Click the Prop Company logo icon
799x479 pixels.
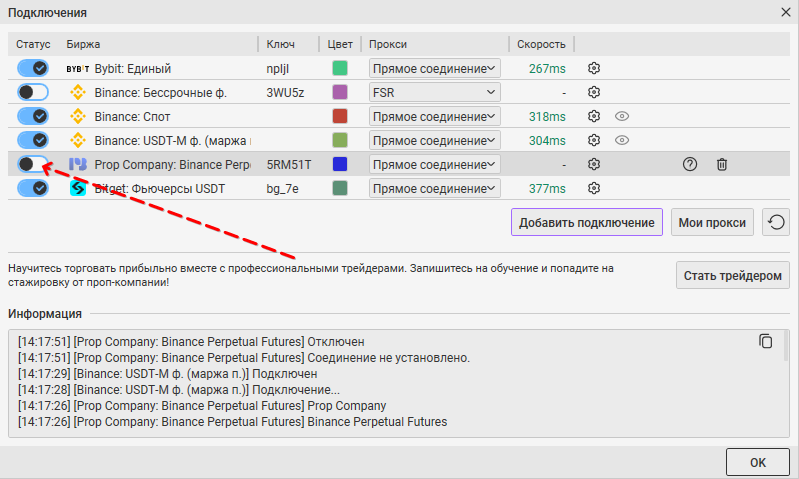point(77,164)
